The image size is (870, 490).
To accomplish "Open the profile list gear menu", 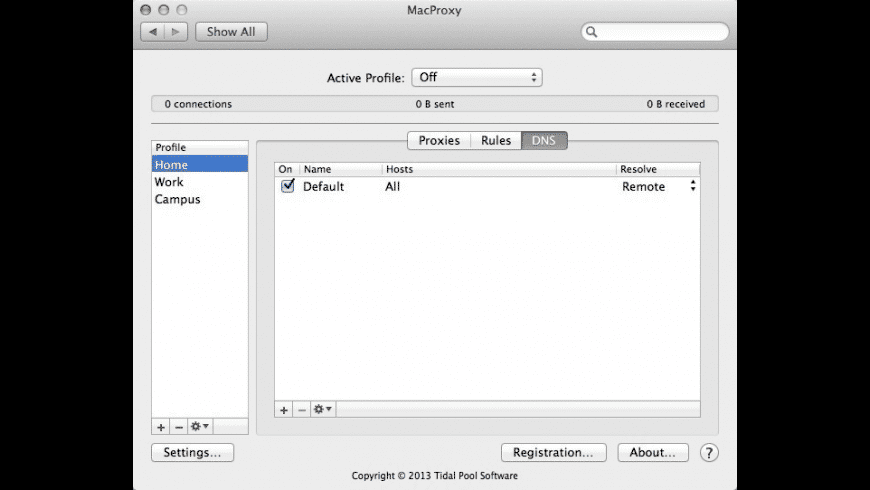I will (x=200, y=427).
